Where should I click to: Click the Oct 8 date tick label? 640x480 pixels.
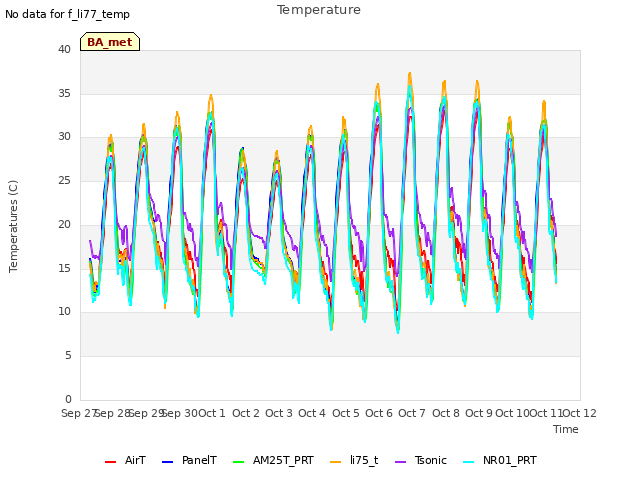click(x=446, y=413)
